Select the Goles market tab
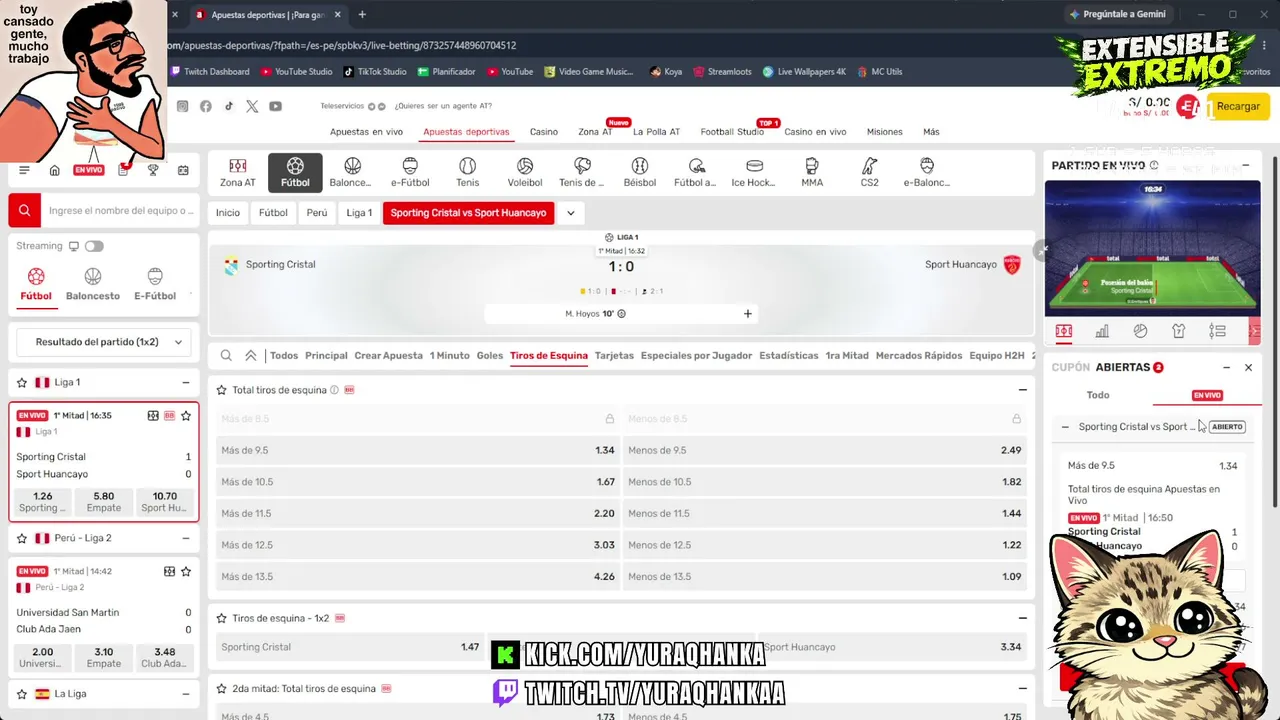This screenshot has width=1280, height=720. point(490,356)
